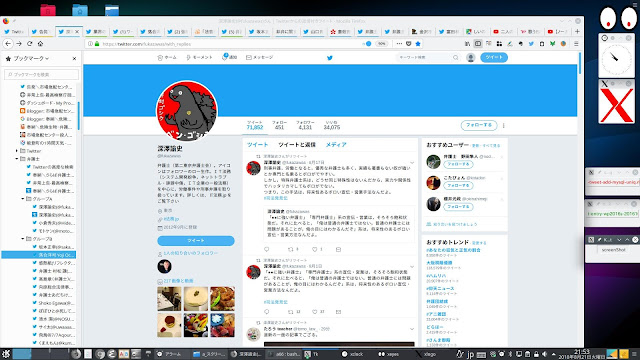640x360 pixels.
Task: Open ホーム in the Twitter navigation
Action: click(167, 58)
